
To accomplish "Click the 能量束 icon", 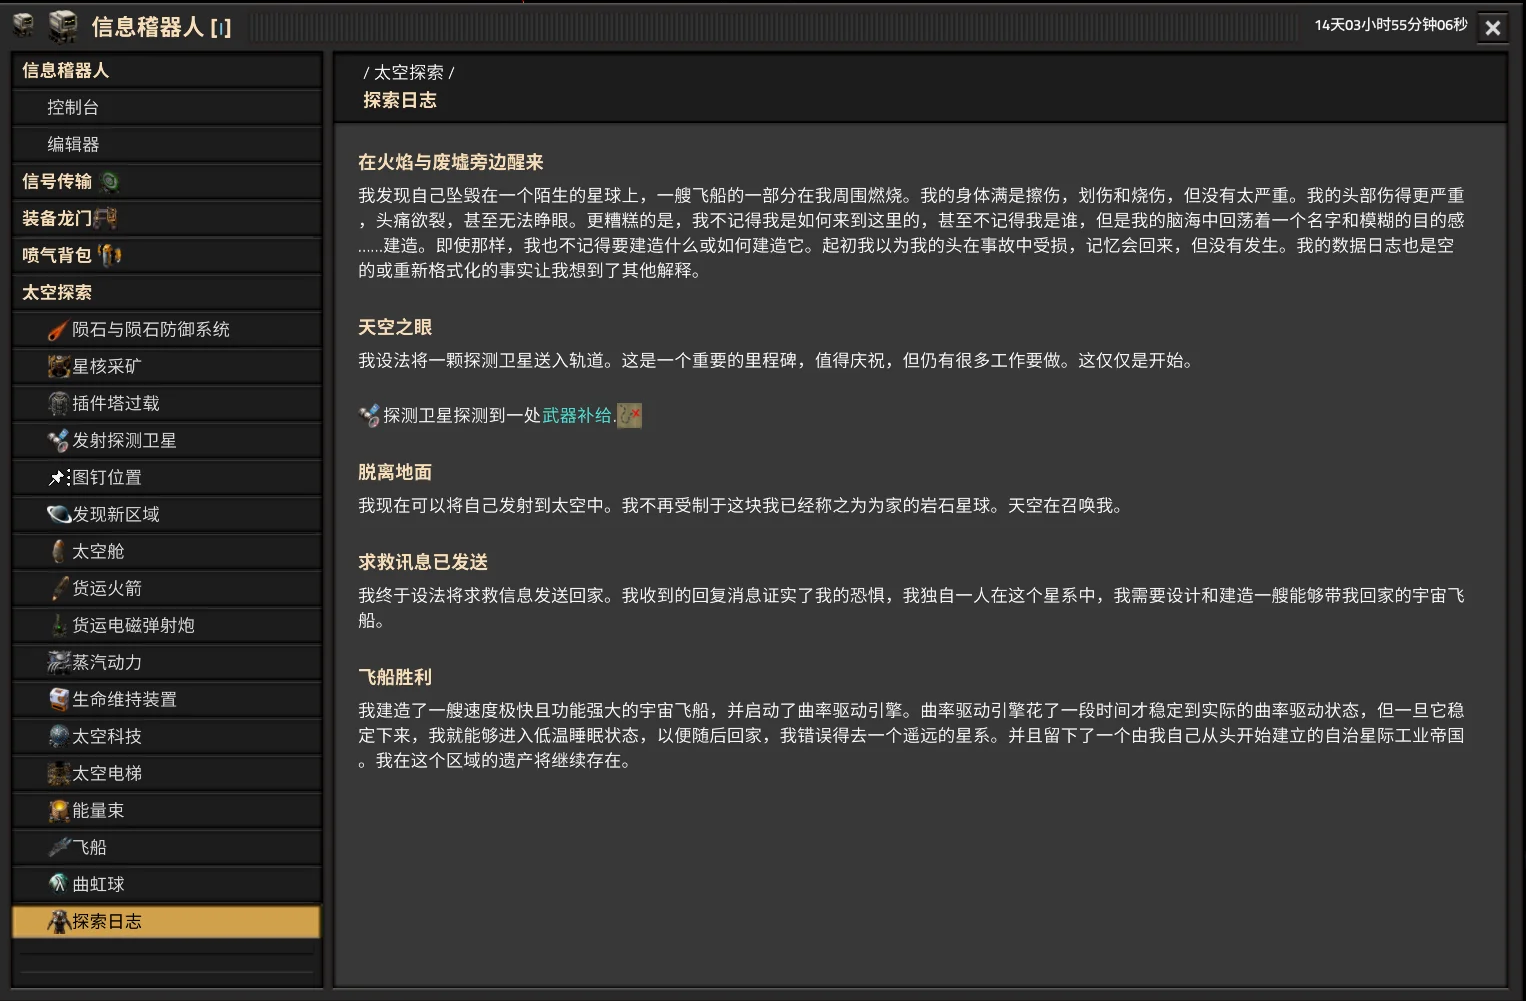I will pos(59,811).
